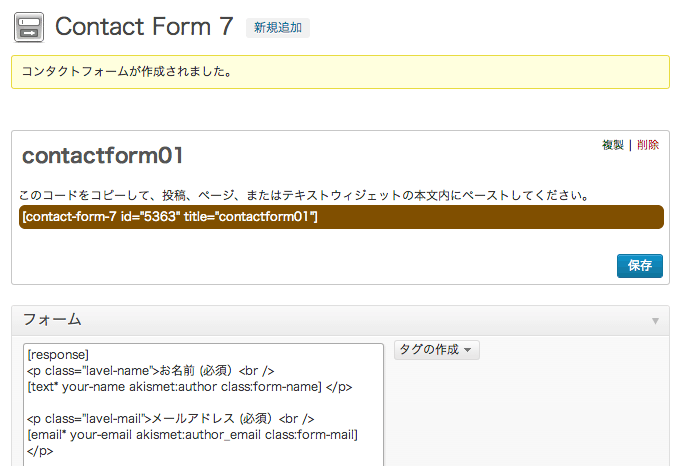Click the コンタクトフォームが作成されました notice
The height and width of the screenshot is (470, 680).
(340, 72)
